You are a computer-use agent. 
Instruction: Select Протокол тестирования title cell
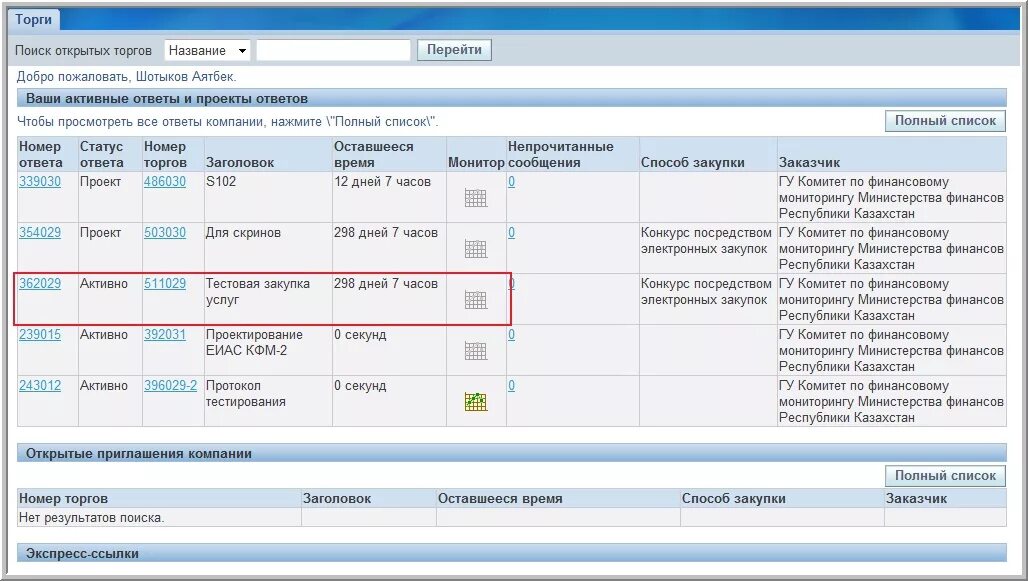click(x=268, y=401)
